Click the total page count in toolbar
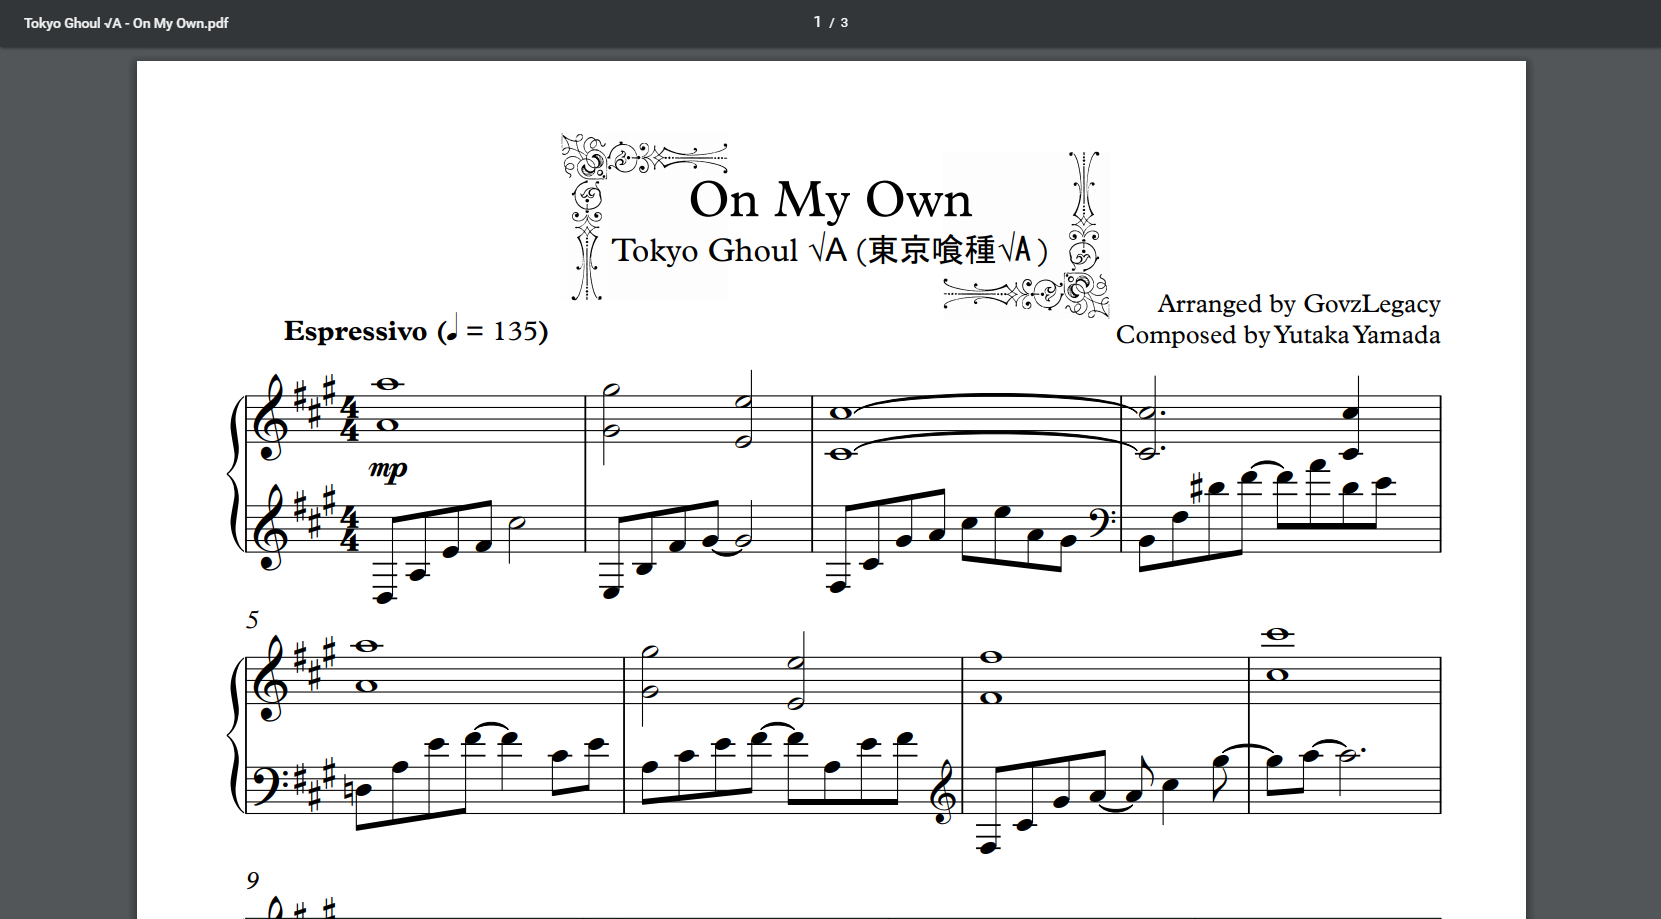 [x=844, y=23]
